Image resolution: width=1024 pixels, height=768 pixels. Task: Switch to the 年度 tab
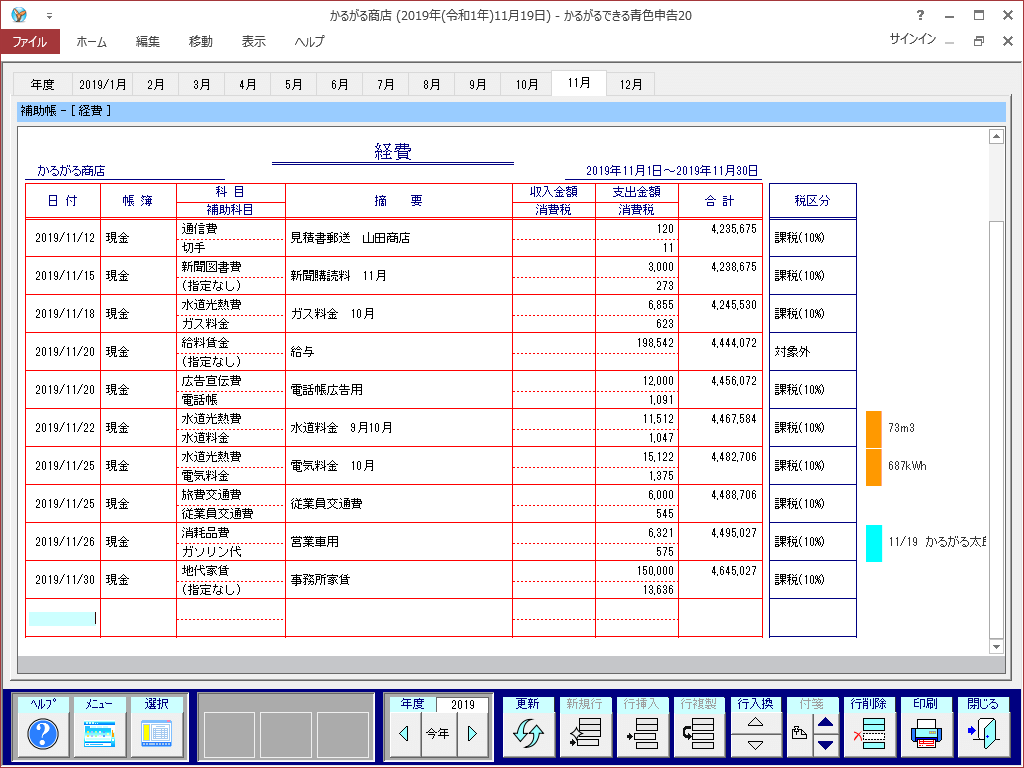pos(42,84)
